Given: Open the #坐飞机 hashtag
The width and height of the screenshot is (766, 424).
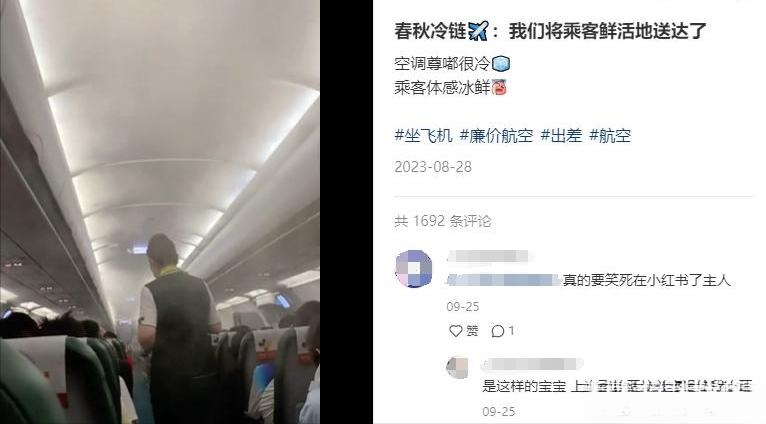Looking at the screenshot, I should coord(424,135).
